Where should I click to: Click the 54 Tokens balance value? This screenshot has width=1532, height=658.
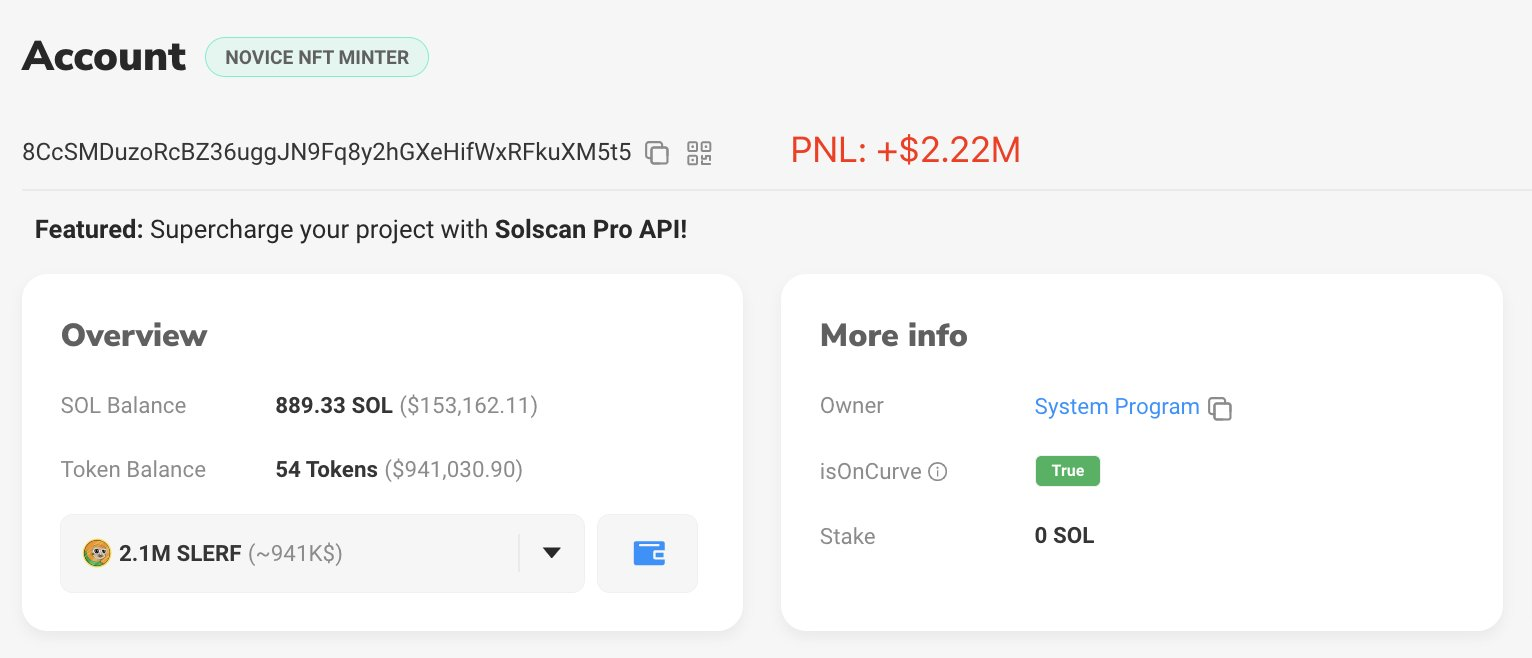[327, 469]
